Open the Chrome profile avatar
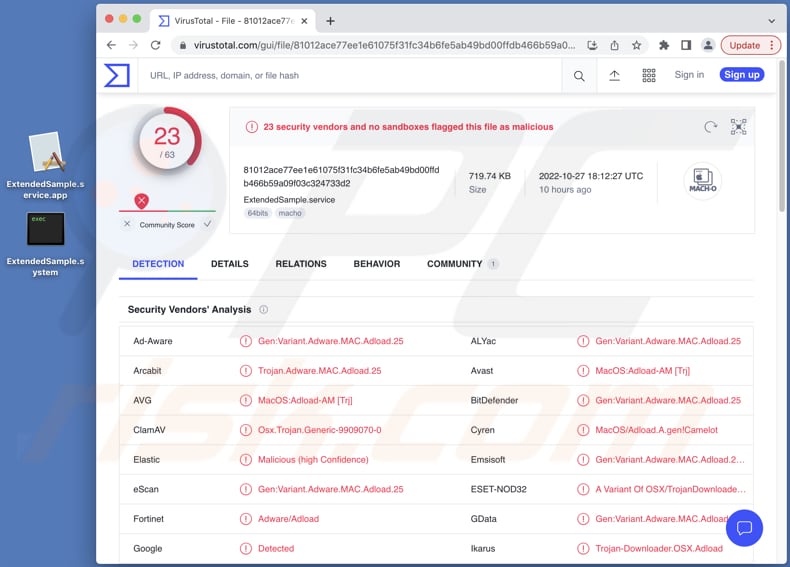790x567 pixels. click(708, 45)
